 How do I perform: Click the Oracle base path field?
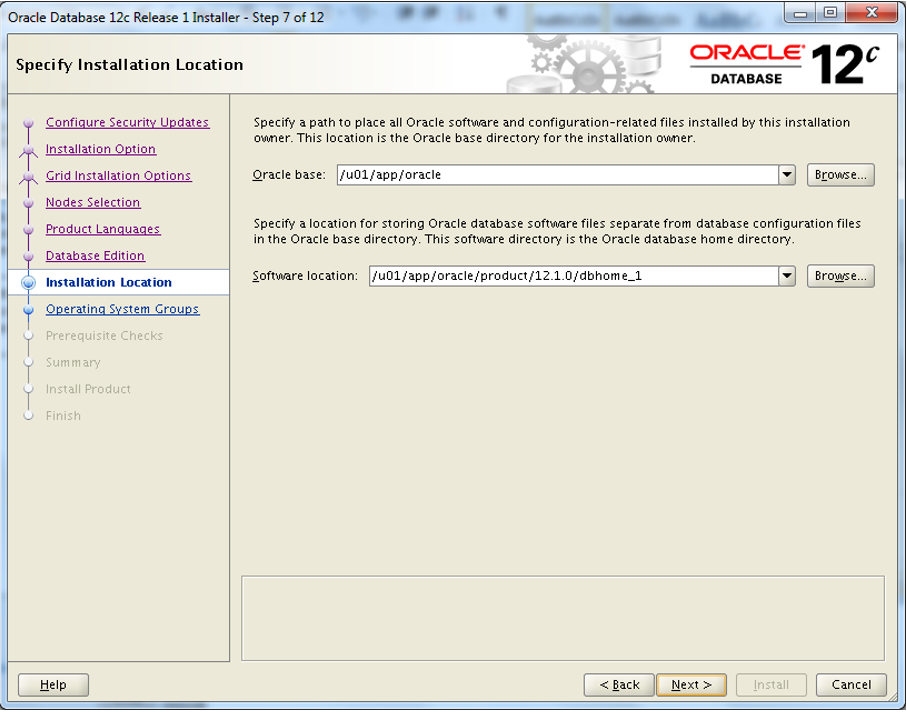click(558, 175)
